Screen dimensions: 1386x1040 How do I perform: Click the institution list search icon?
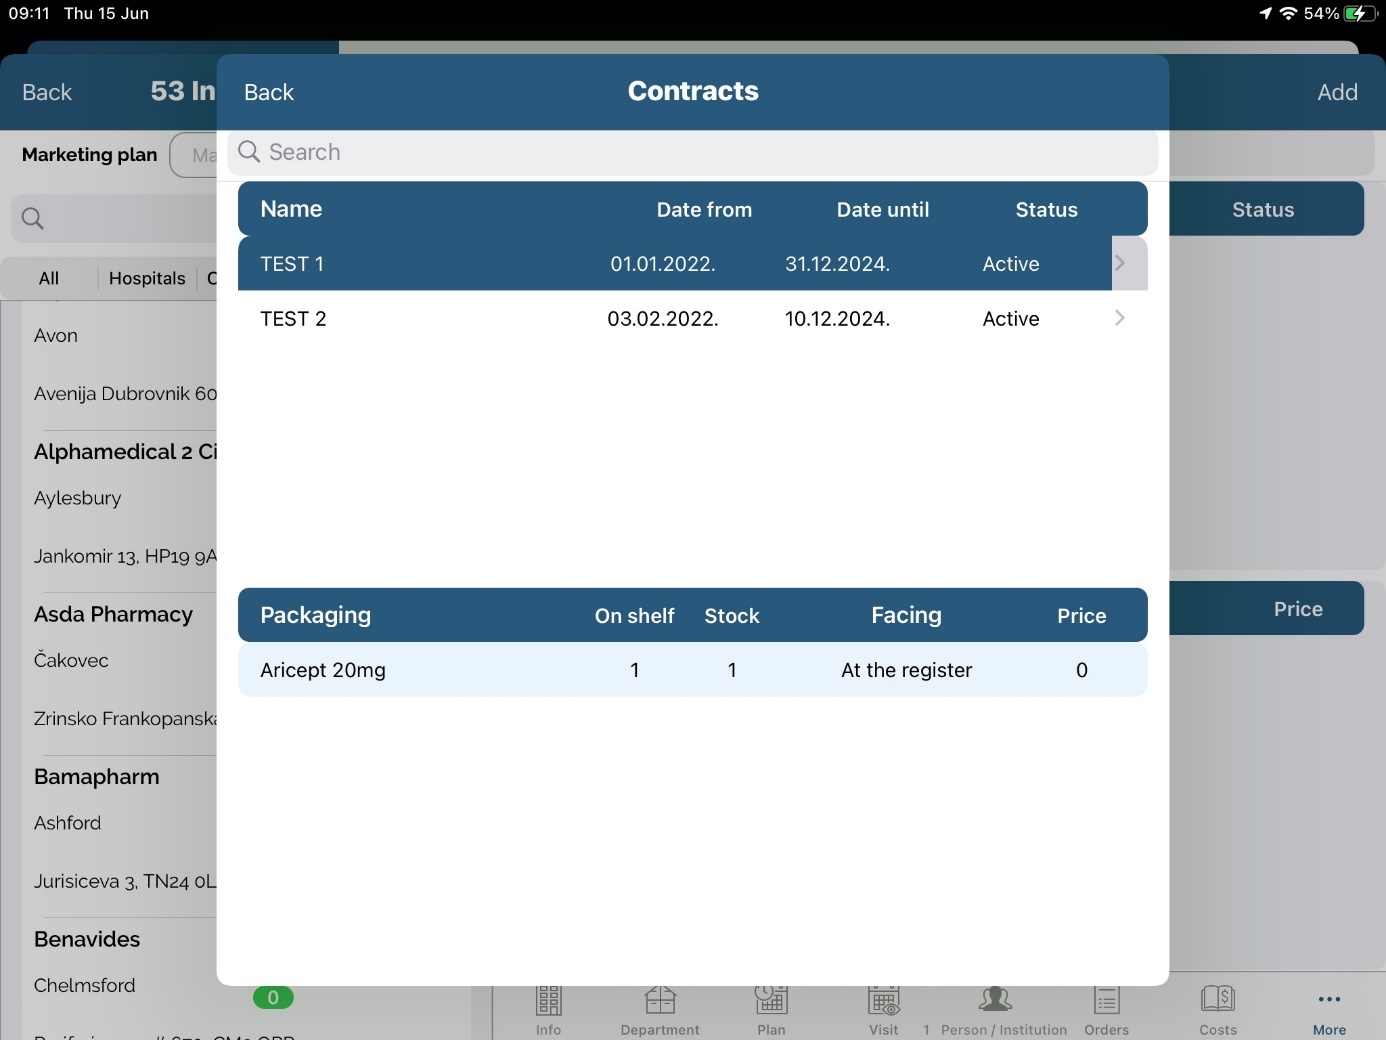coord(33,218)
